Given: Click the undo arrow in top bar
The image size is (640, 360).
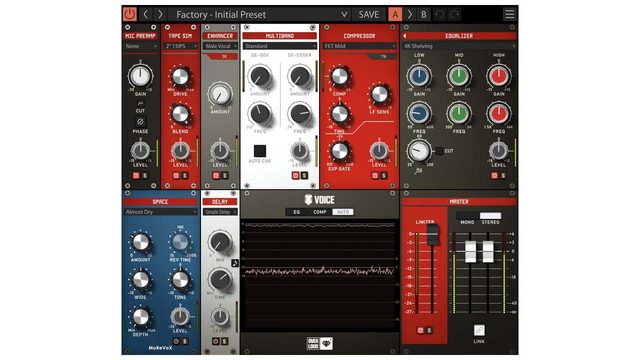Looking at the screenshot, I should (x=440, y=15).
